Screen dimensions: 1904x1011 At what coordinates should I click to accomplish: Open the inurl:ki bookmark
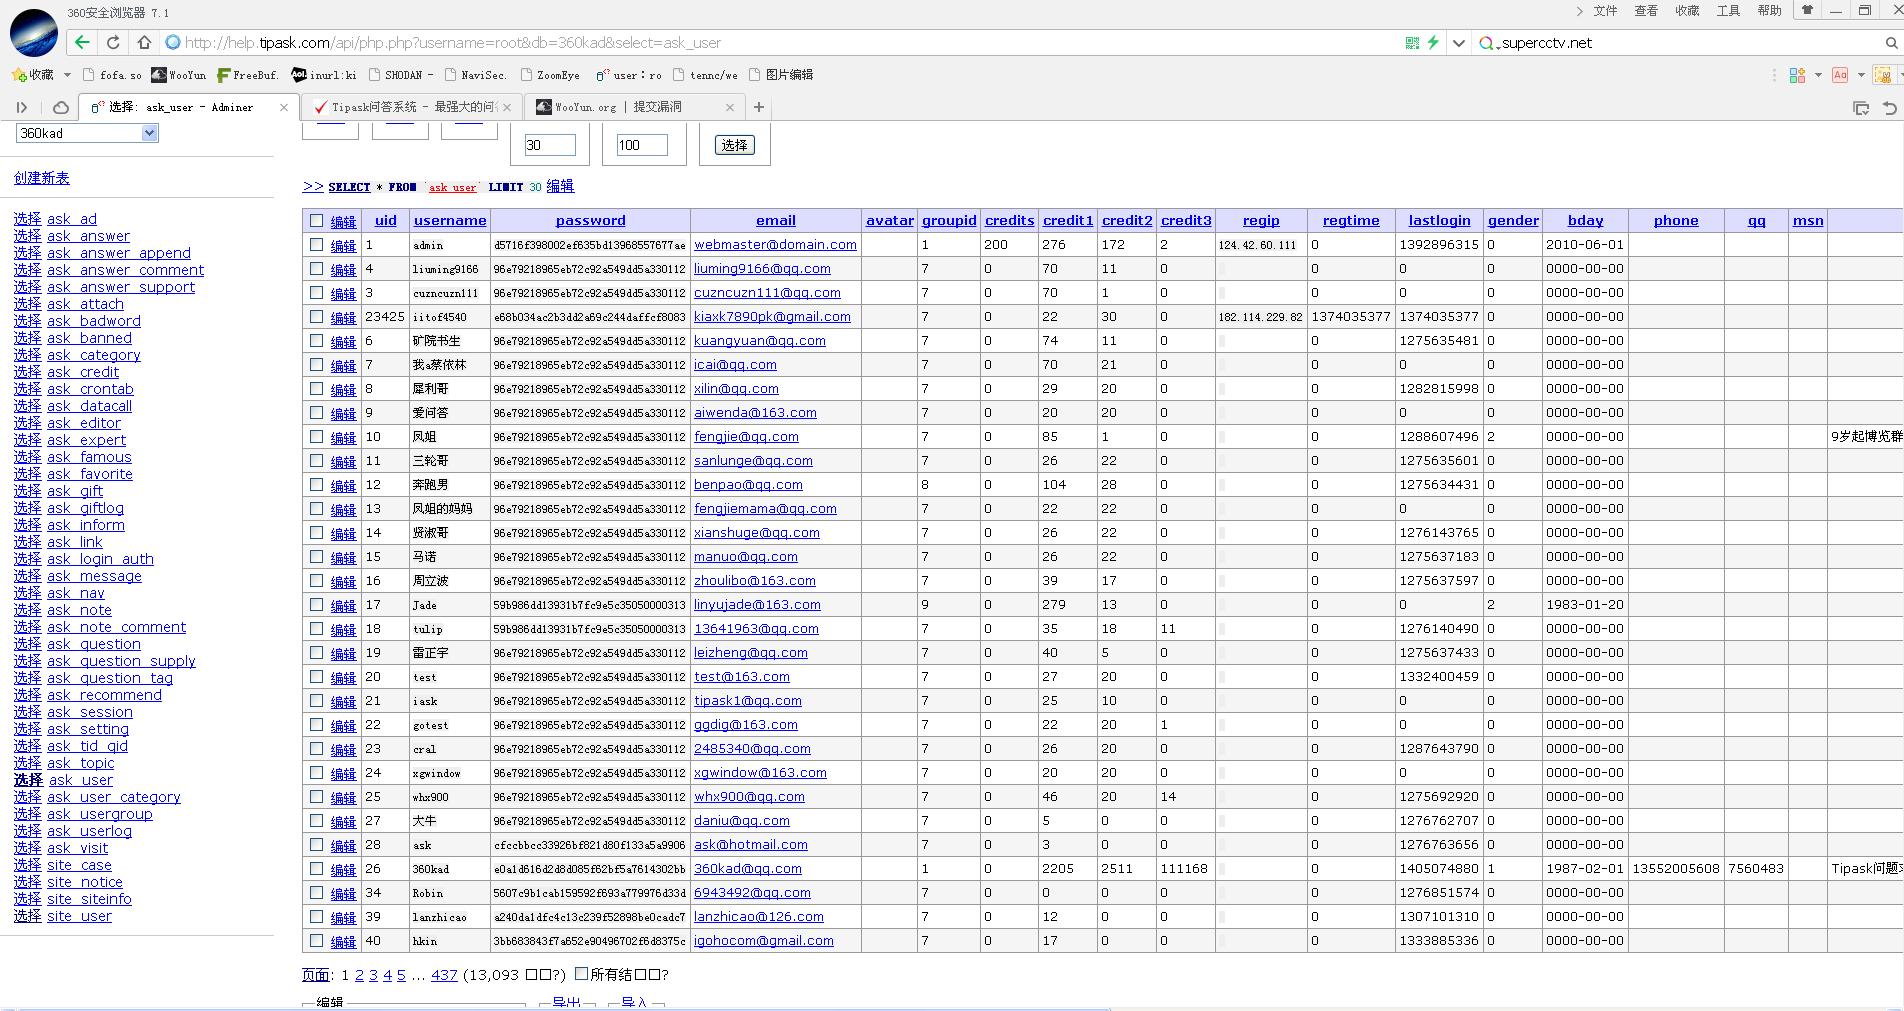tap(323, 75)
